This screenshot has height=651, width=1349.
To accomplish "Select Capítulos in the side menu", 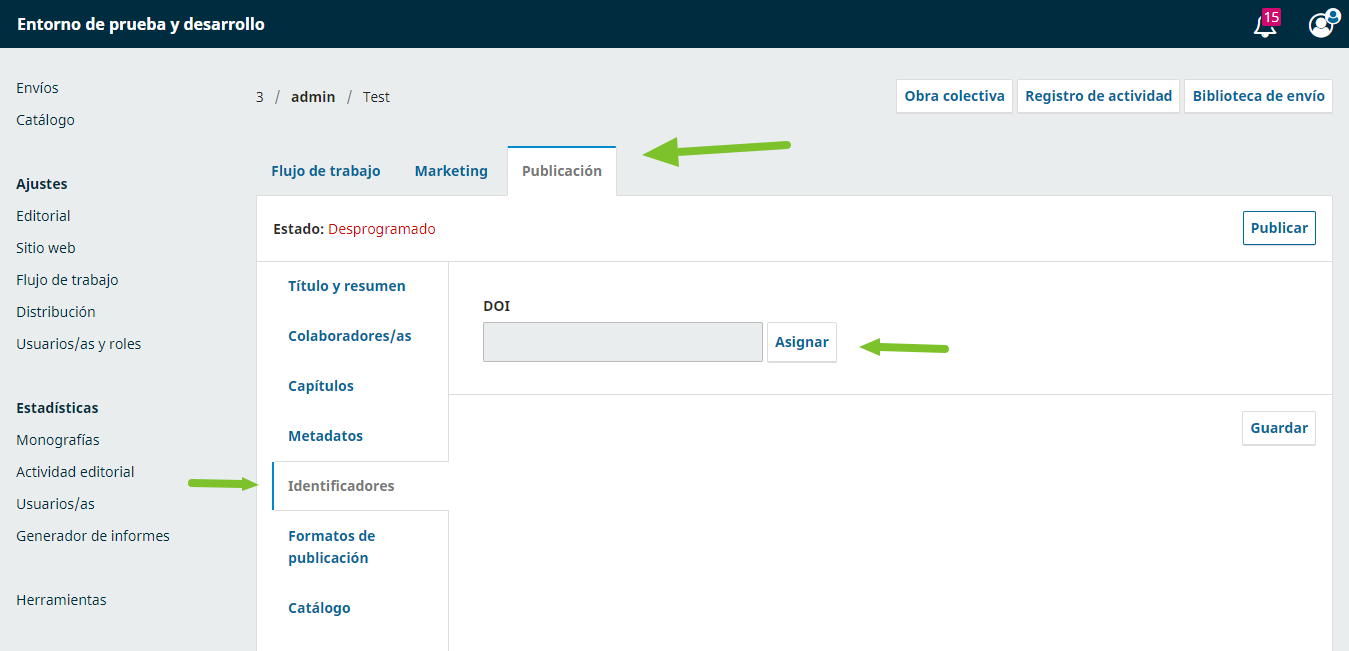I will (321, 386).
